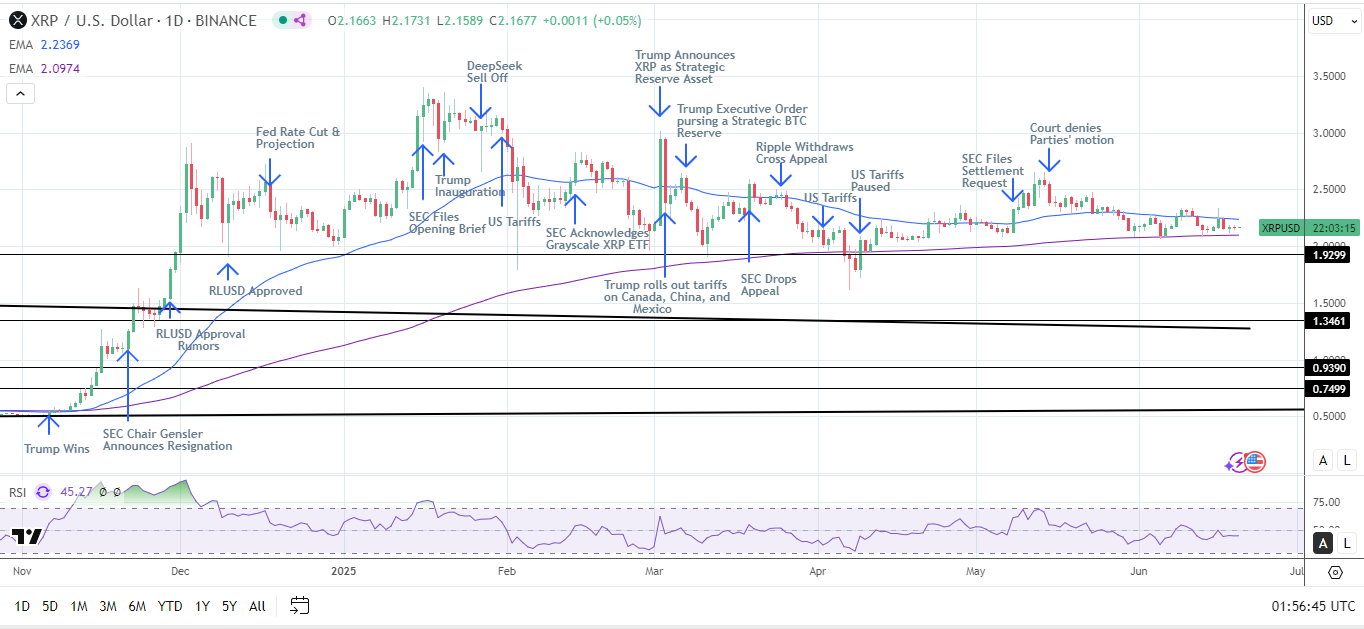Screen dimensions: 1364x629
Task: Click the US flag economic event icon
Action: tap(1255, 462)
